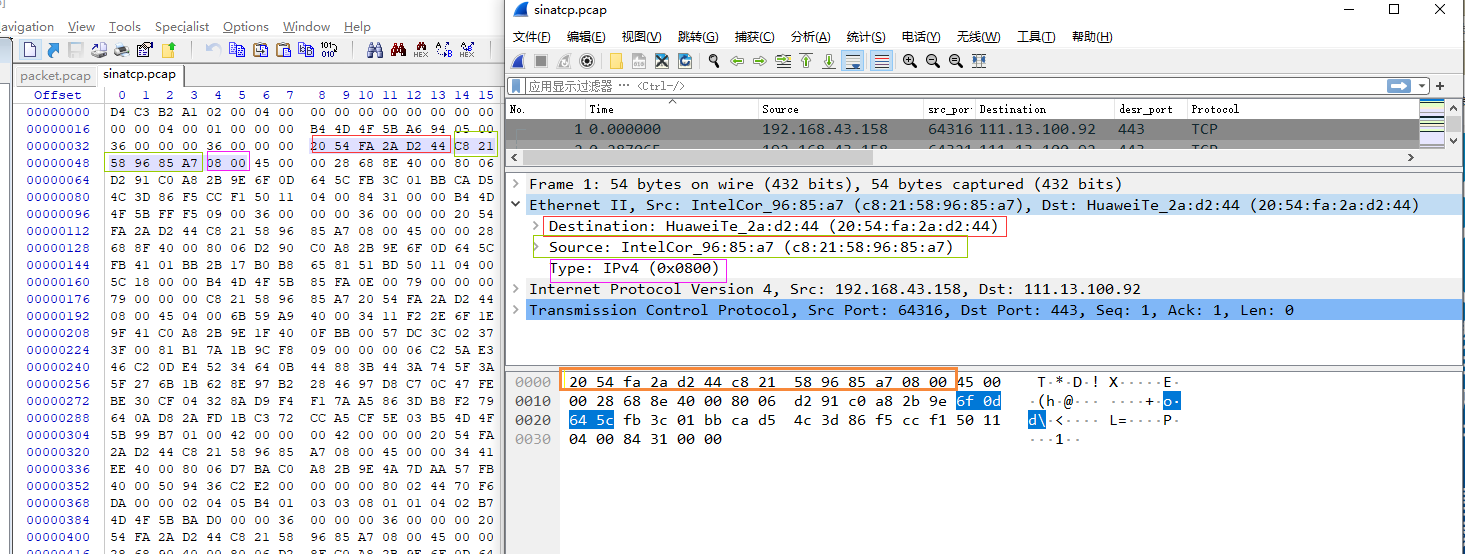
Task: Collapse Ethernet II tree row
Action: 516,205
